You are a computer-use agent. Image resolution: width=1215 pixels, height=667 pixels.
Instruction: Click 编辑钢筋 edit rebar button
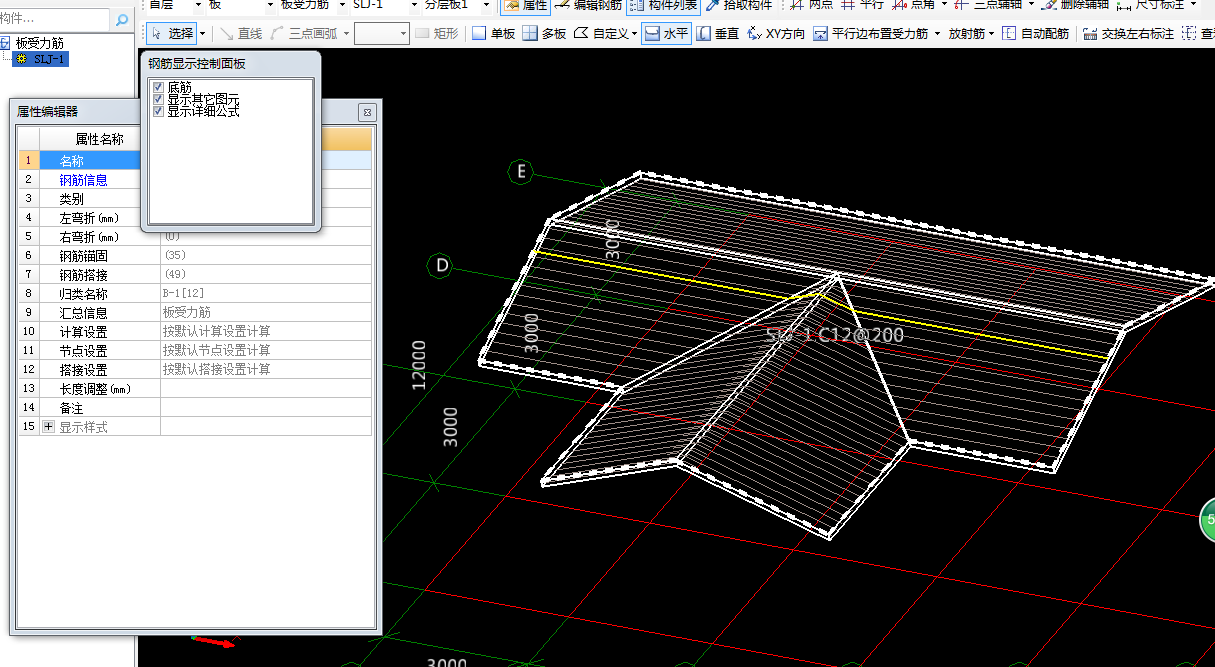click(588, 5)
